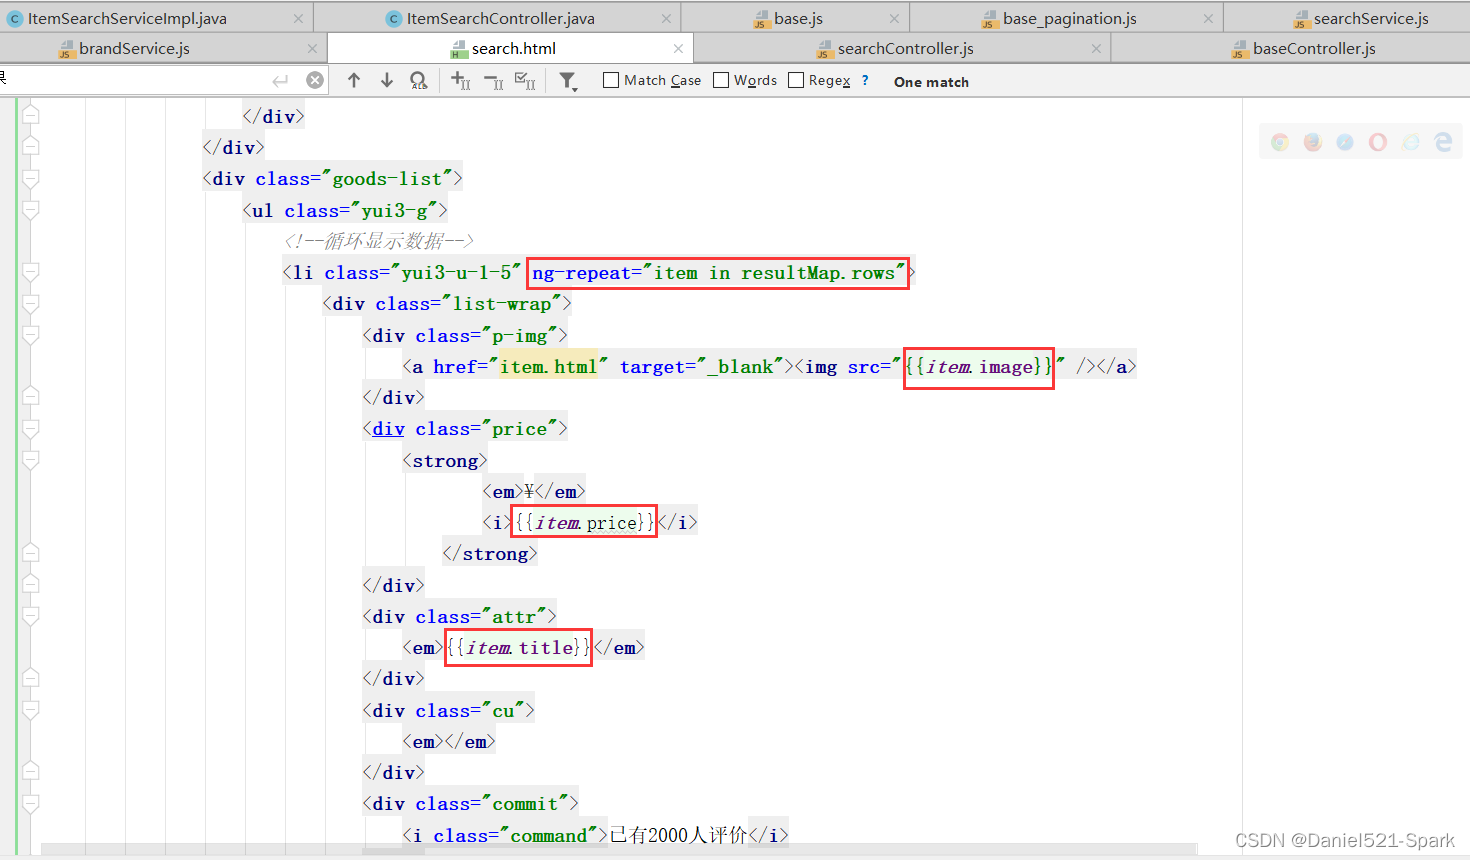Jump to next search occurrence arrow

tap(387, 81)
